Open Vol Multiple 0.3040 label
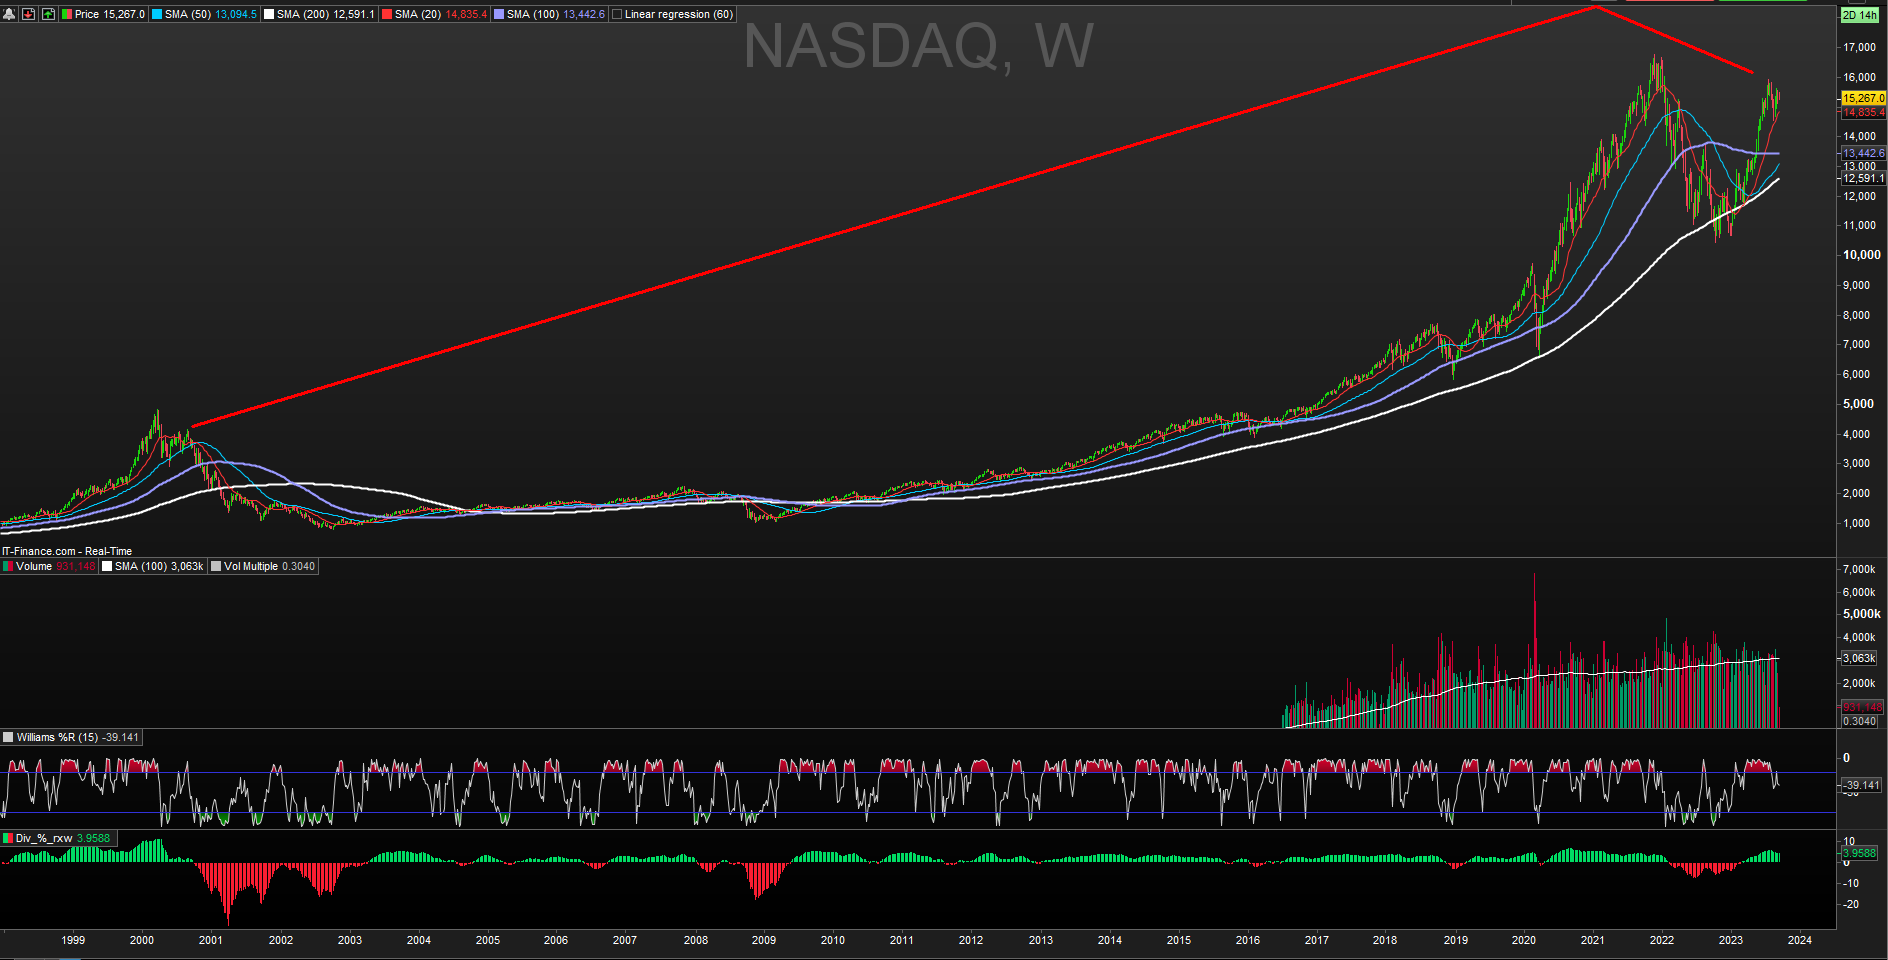 tap(269, 567)
